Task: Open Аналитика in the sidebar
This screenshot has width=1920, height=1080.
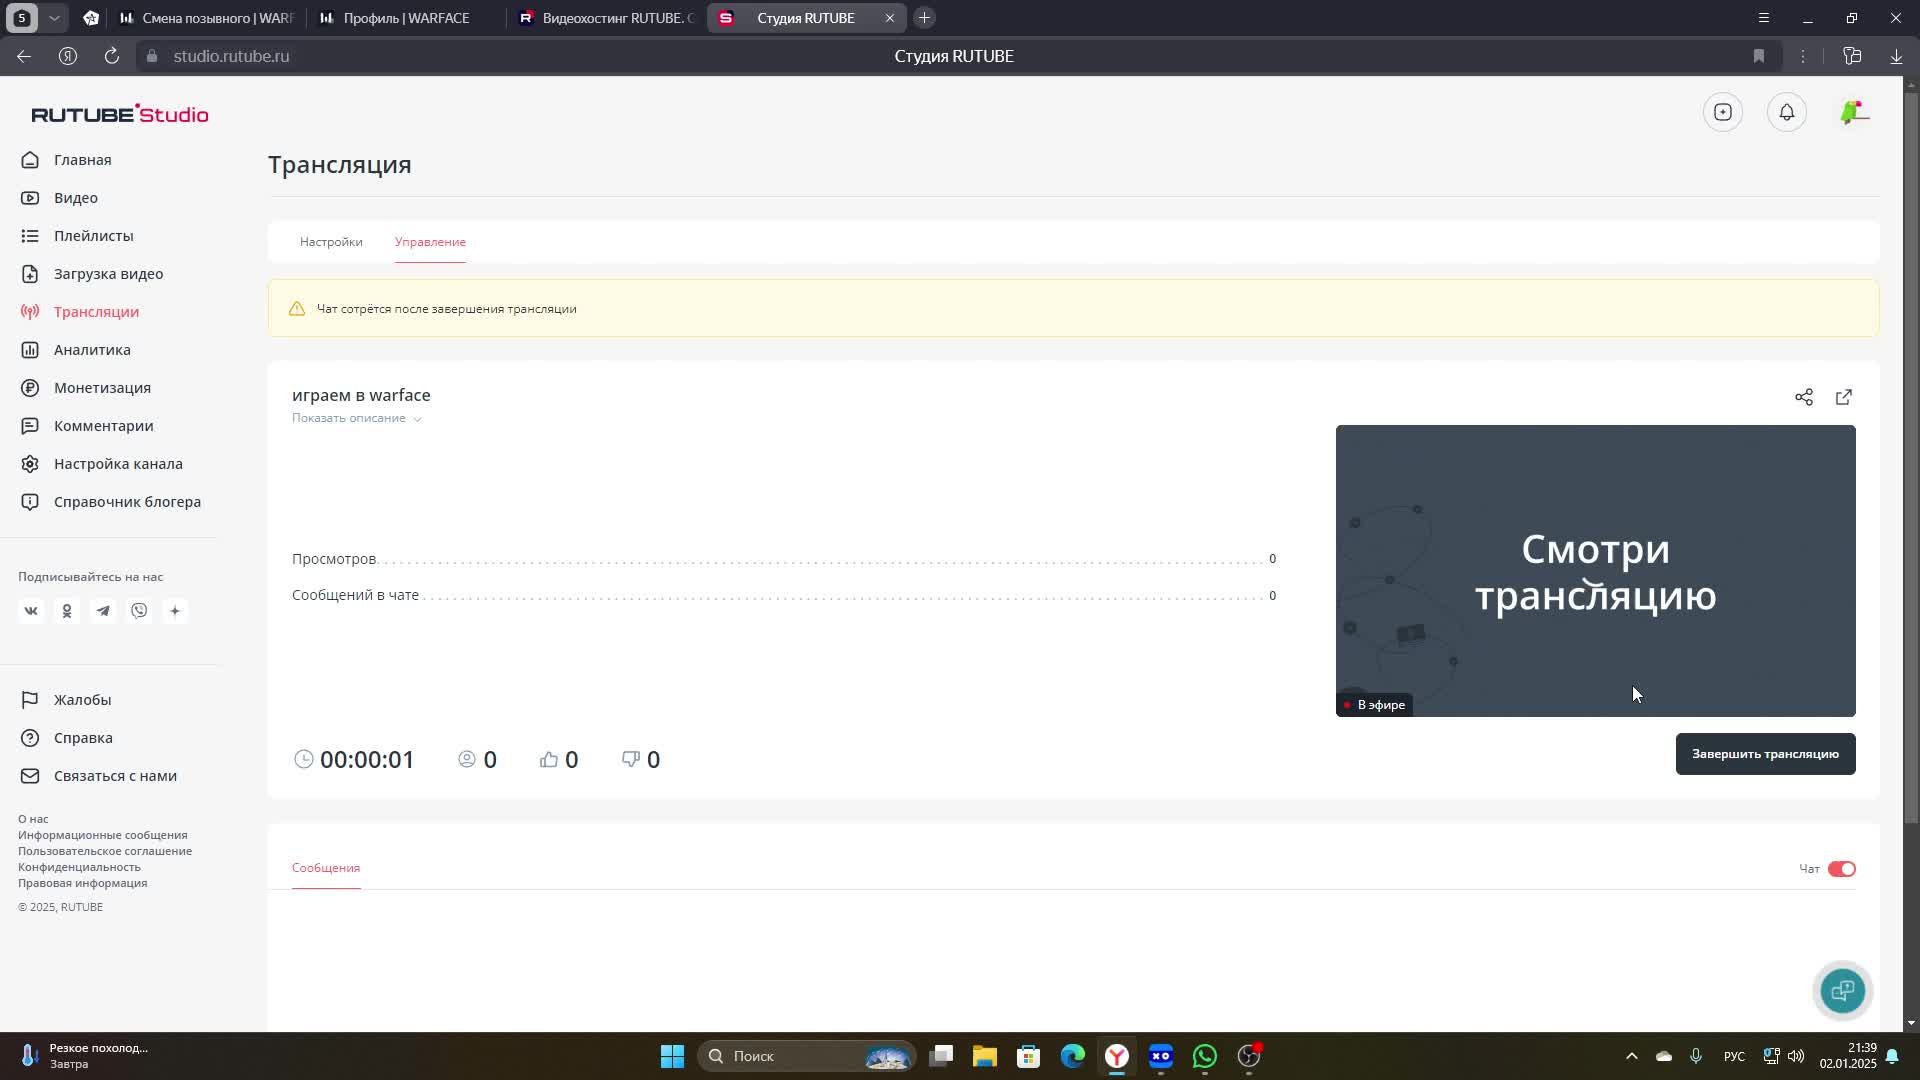Action: (92, 350)
